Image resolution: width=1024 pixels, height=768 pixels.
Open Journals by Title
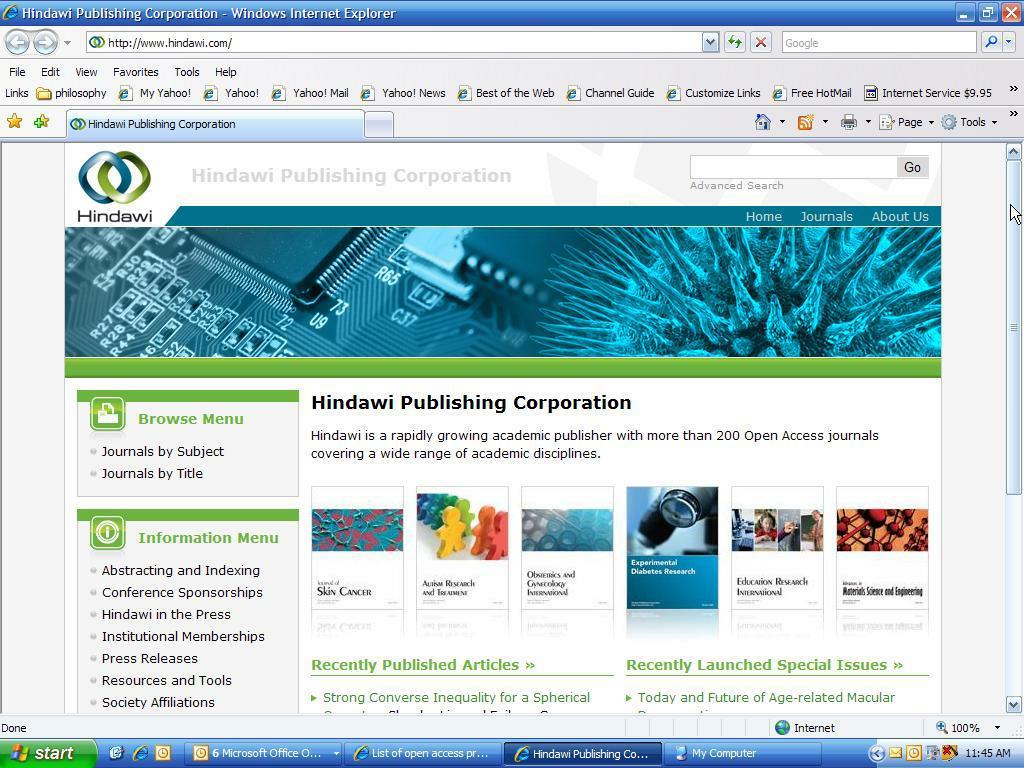[x=152, y=473]
